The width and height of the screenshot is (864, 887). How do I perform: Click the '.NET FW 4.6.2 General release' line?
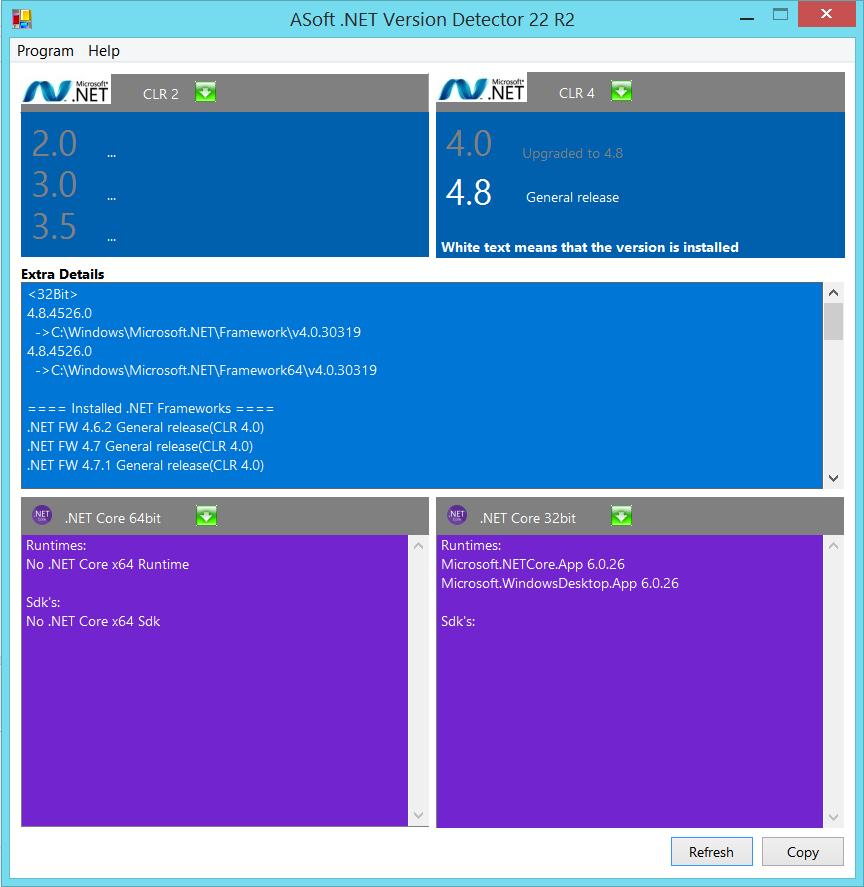tap(145, 427)
